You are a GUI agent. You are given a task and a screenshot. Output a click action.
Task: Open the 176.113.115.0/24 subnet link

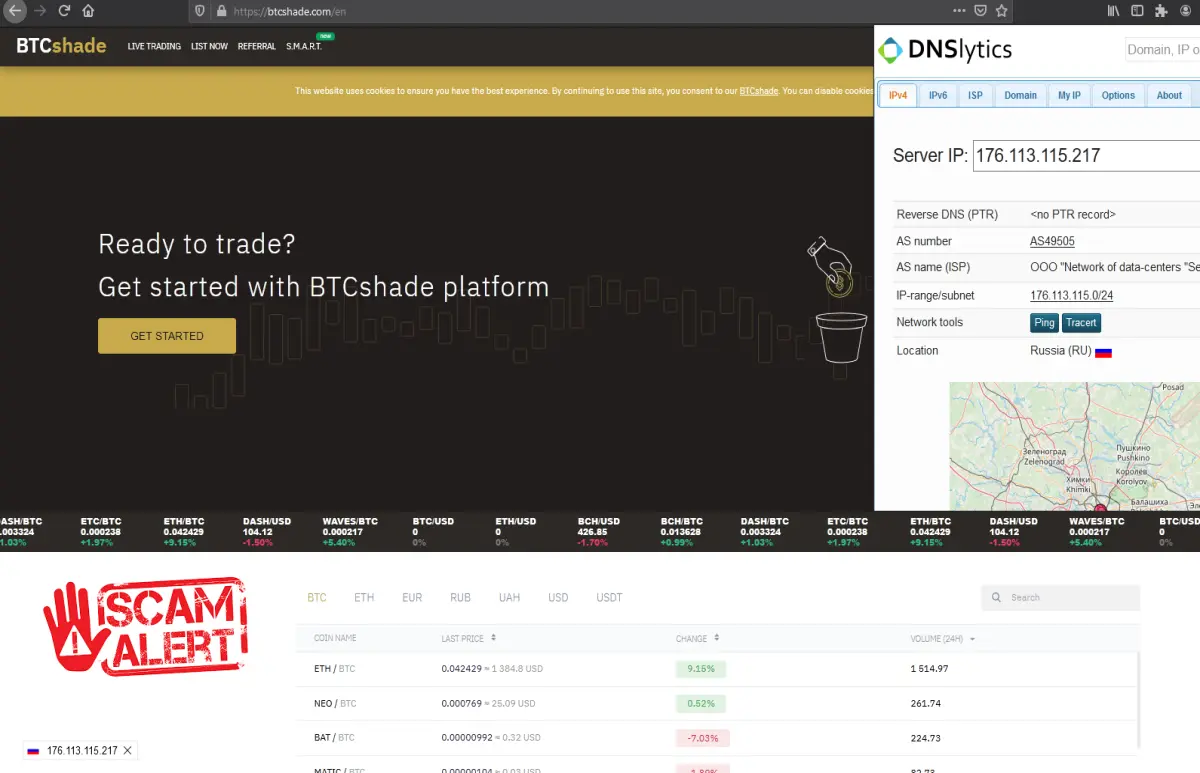[x=1071, y=295]
